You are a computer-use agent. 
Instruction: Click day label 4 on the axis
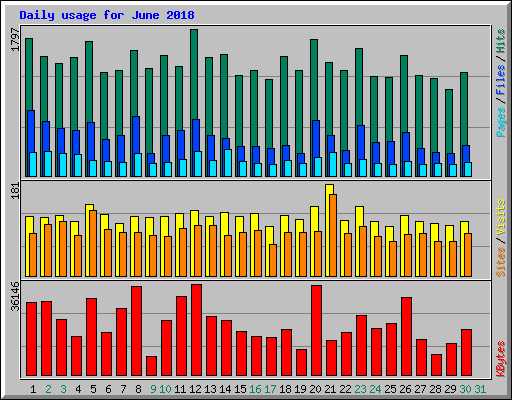click(78, 389)
